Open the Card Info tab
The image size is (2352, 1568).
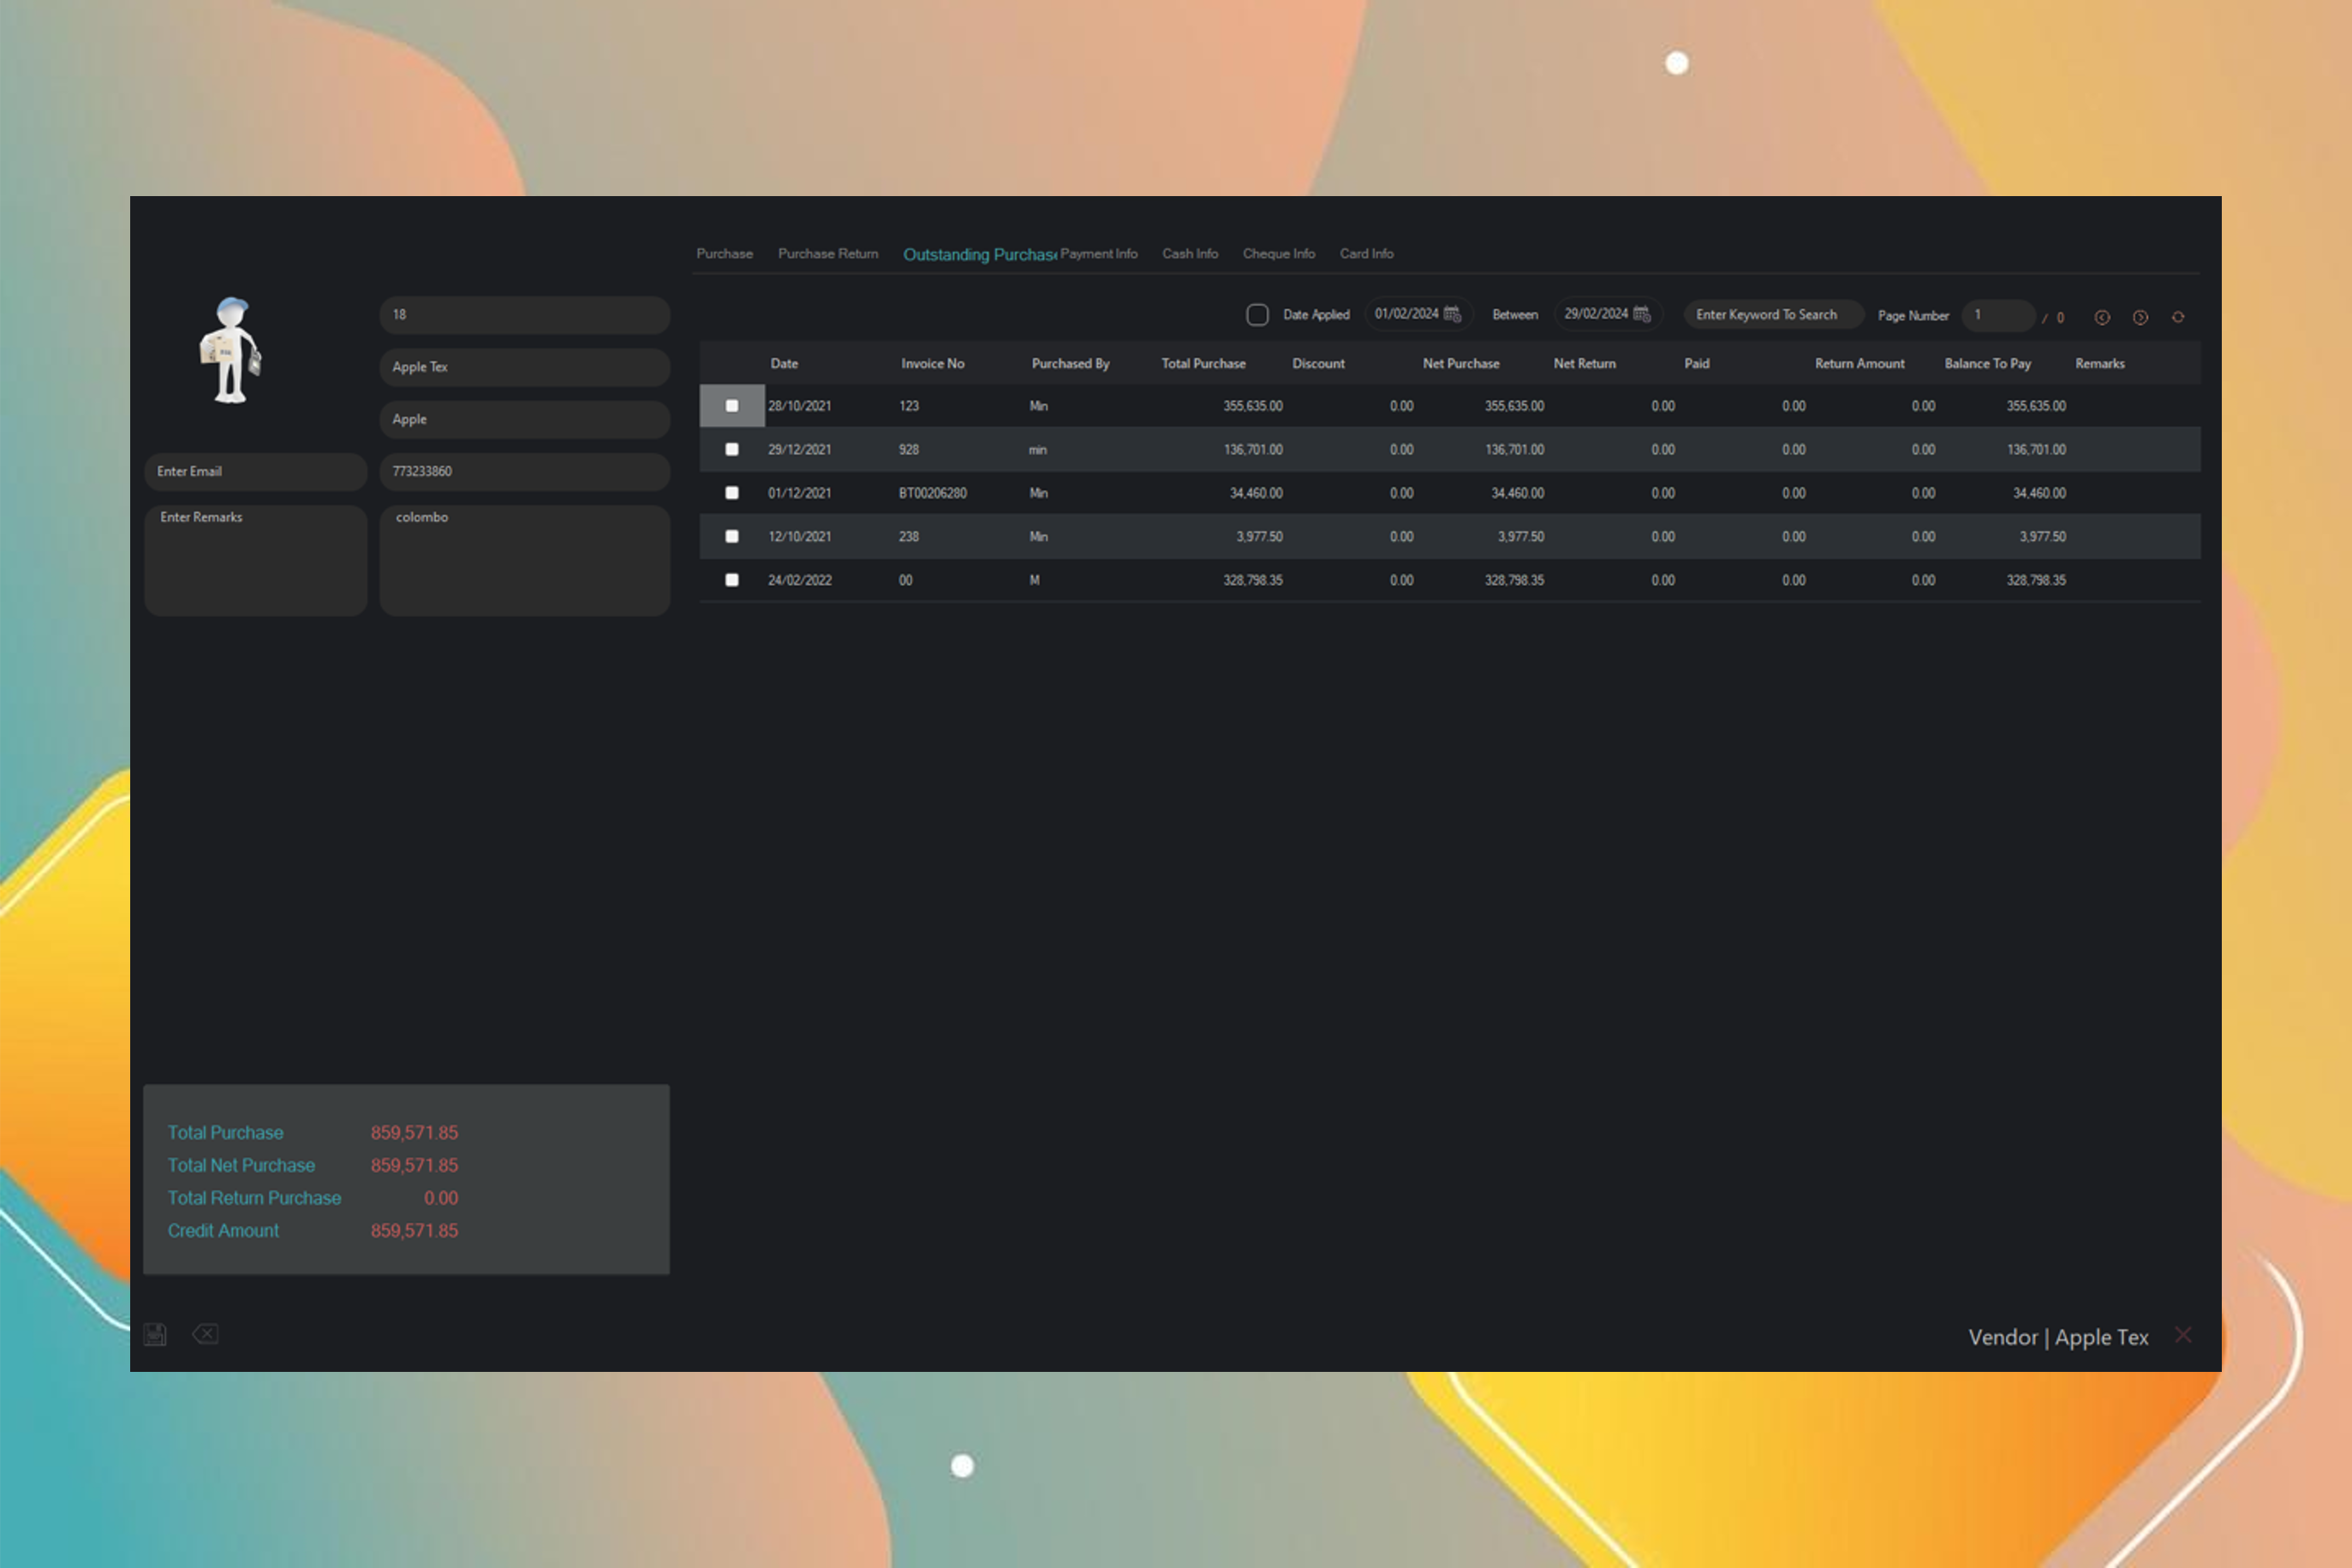[x=1367, y=254]
